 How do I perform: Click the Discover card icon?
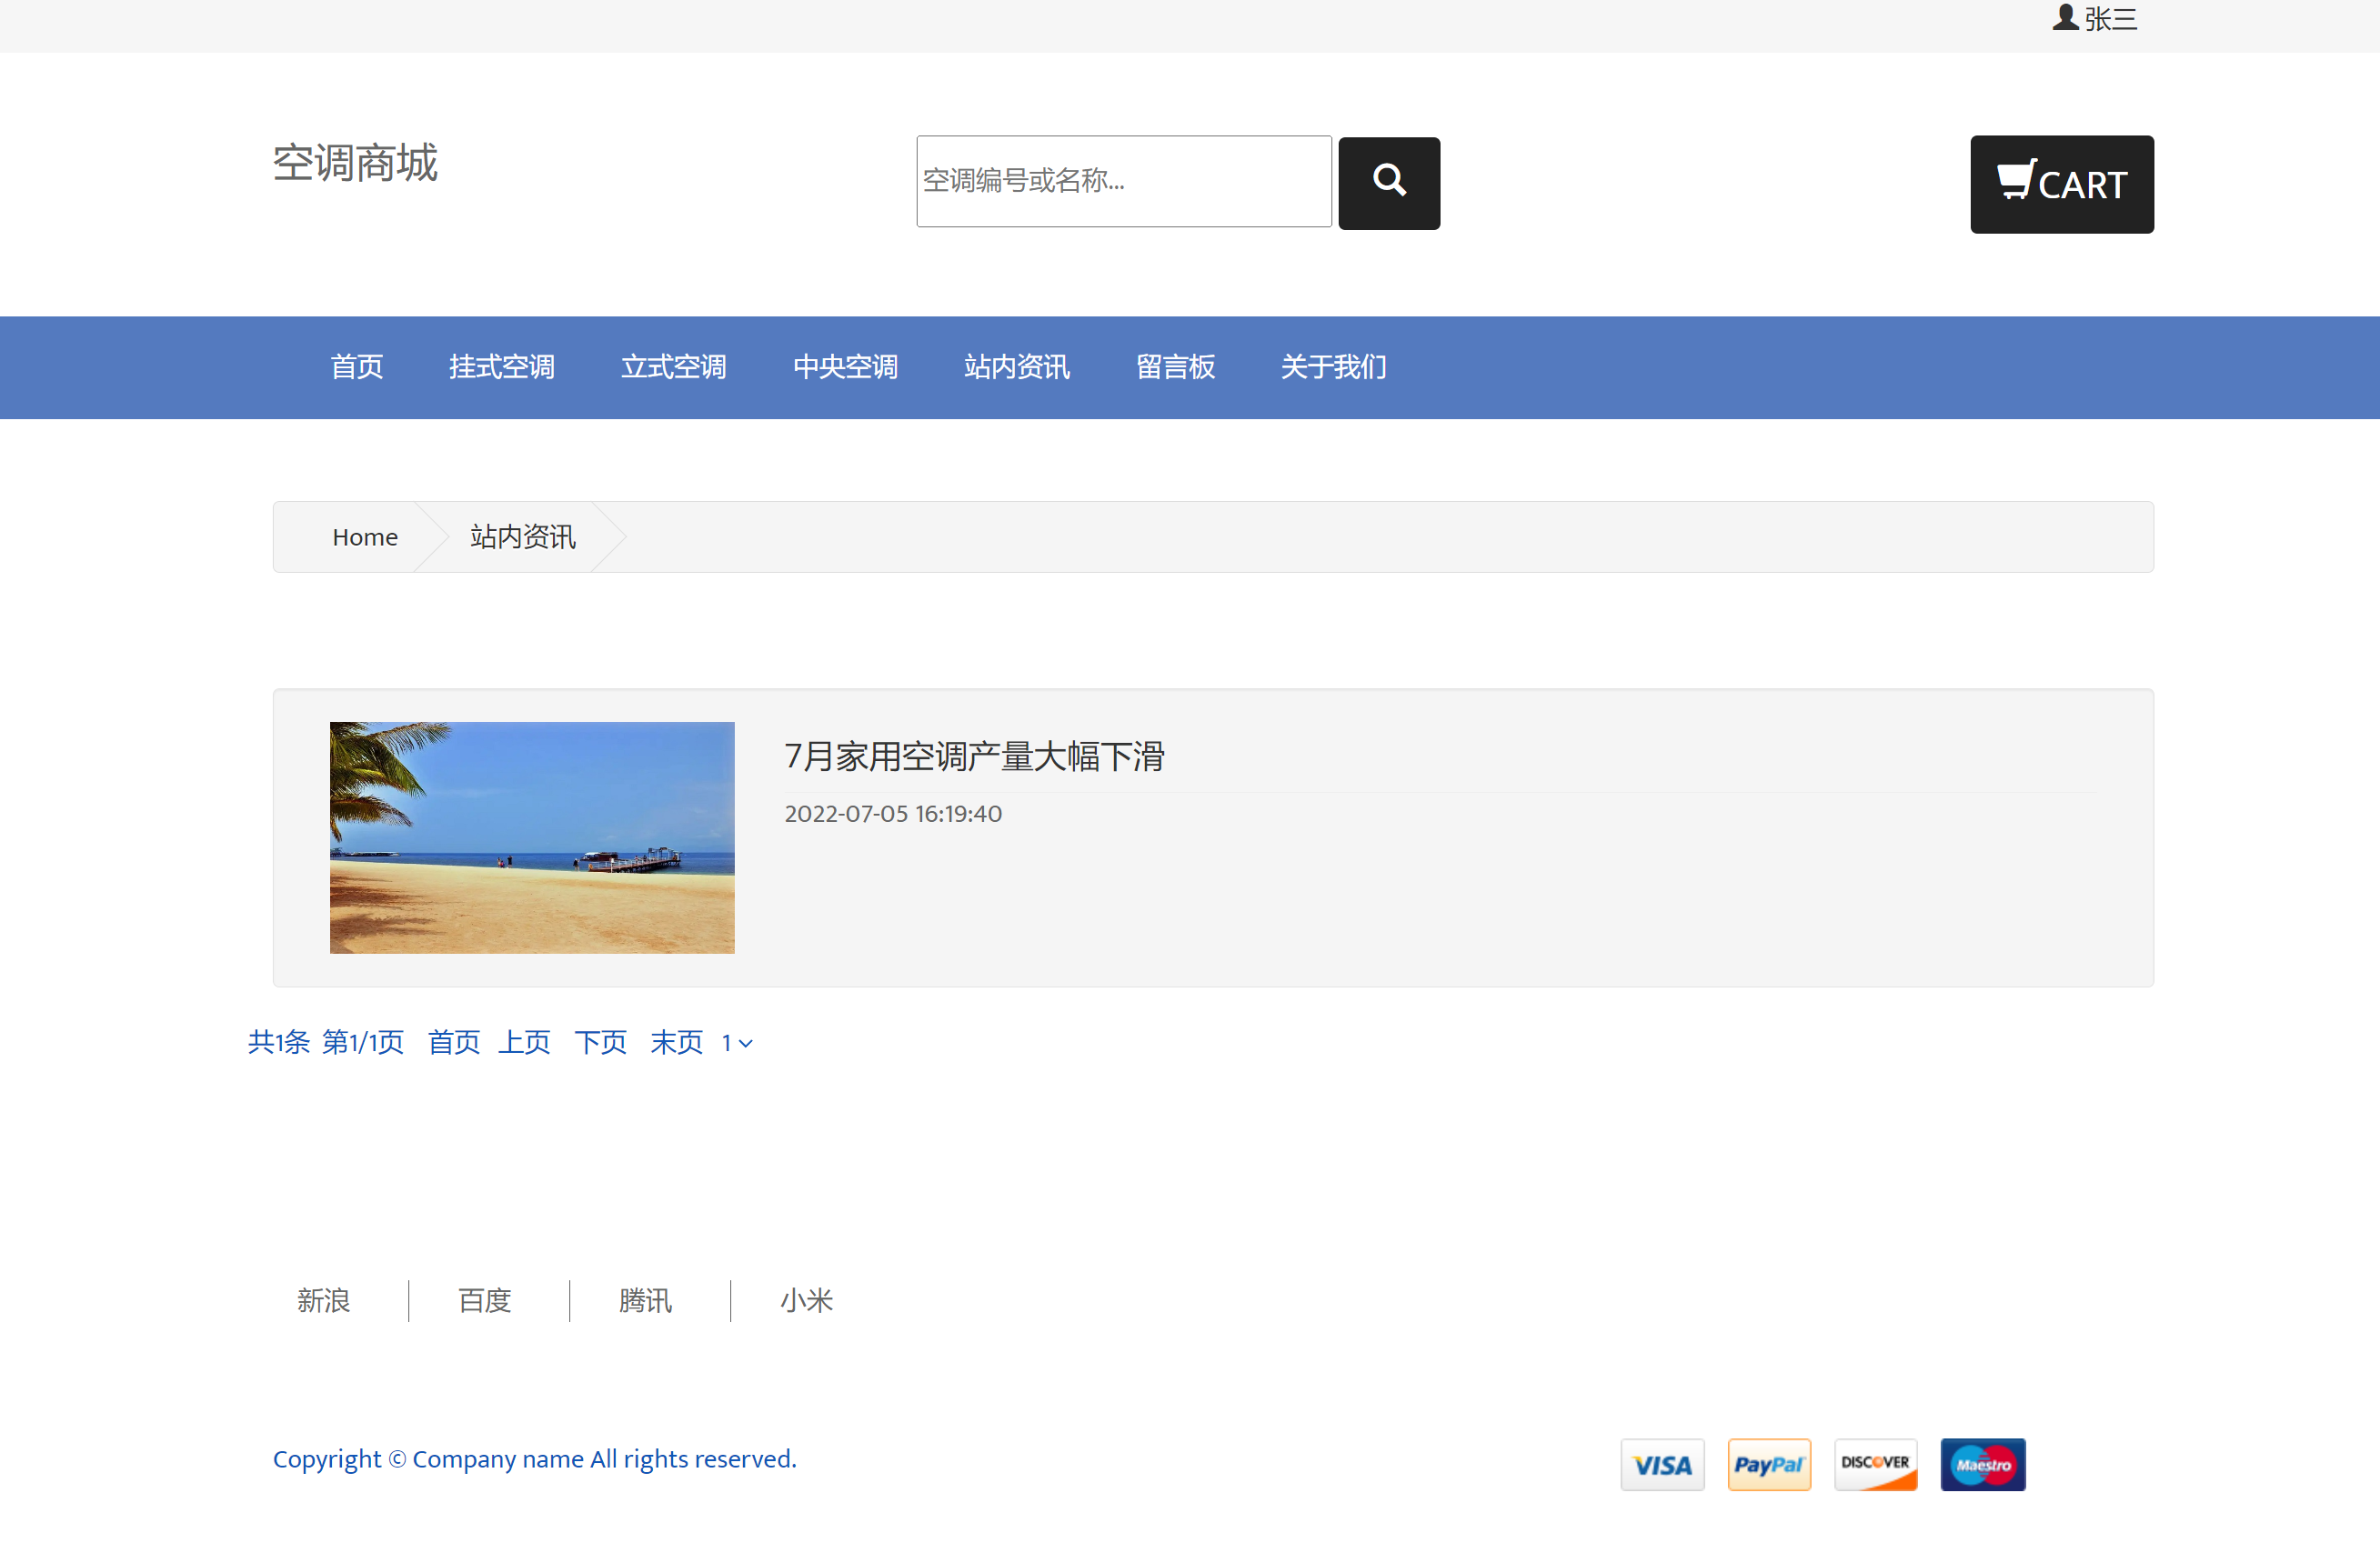tap(1876, 1464)
